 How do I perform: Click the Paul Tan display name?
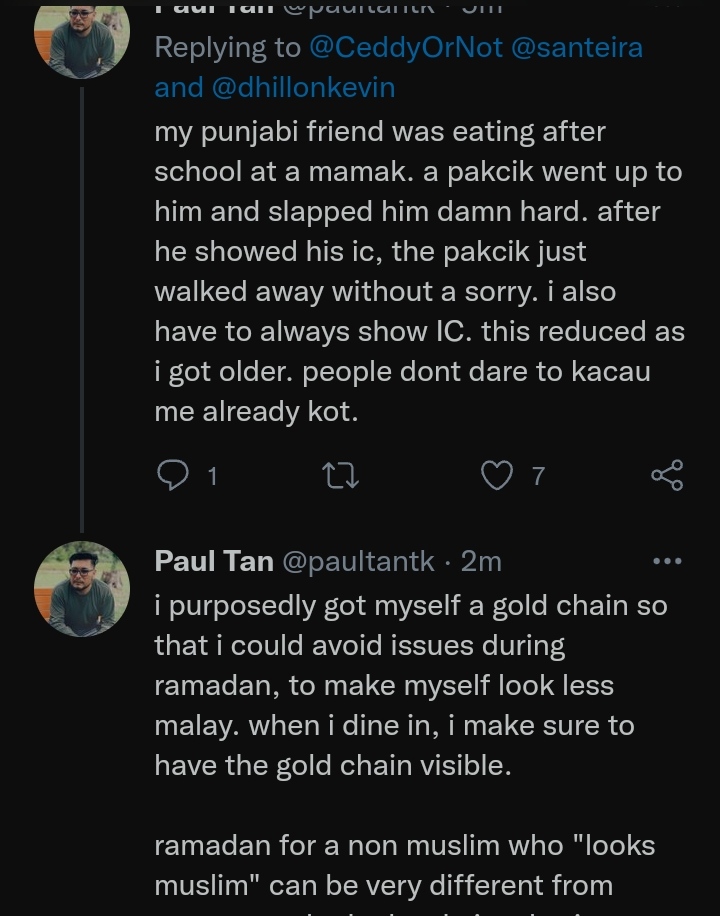[214, 561]
